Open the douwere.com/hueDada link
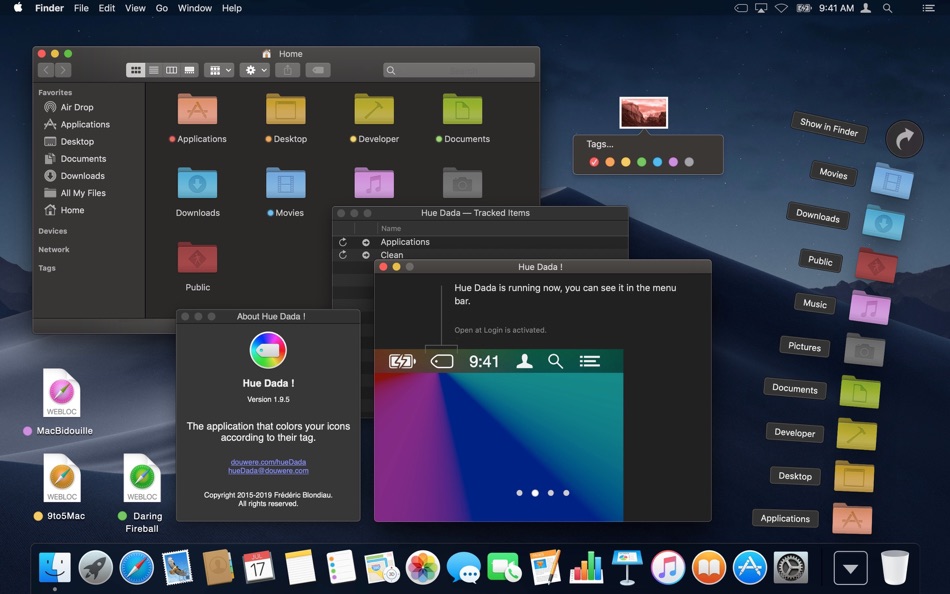950x594 pixels. point(268,462)
